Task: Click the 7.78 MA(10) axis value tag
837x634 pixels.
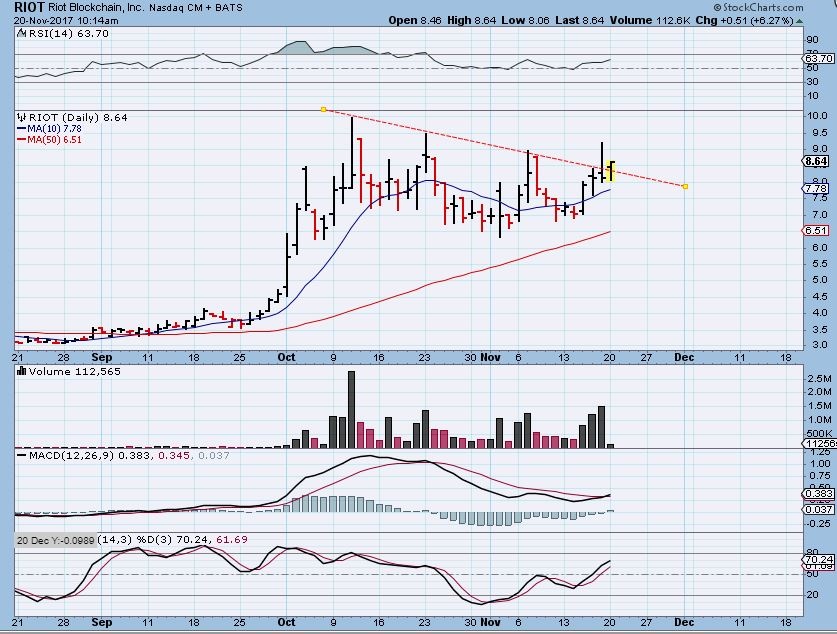Action: point(817,188)
